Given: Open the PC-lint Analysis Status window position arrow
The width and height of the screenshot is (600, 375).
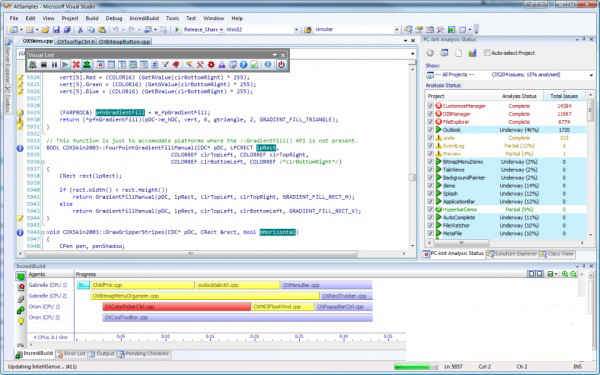Looking at the screenshot, I should pyautogui.click(x=577, y=39).
